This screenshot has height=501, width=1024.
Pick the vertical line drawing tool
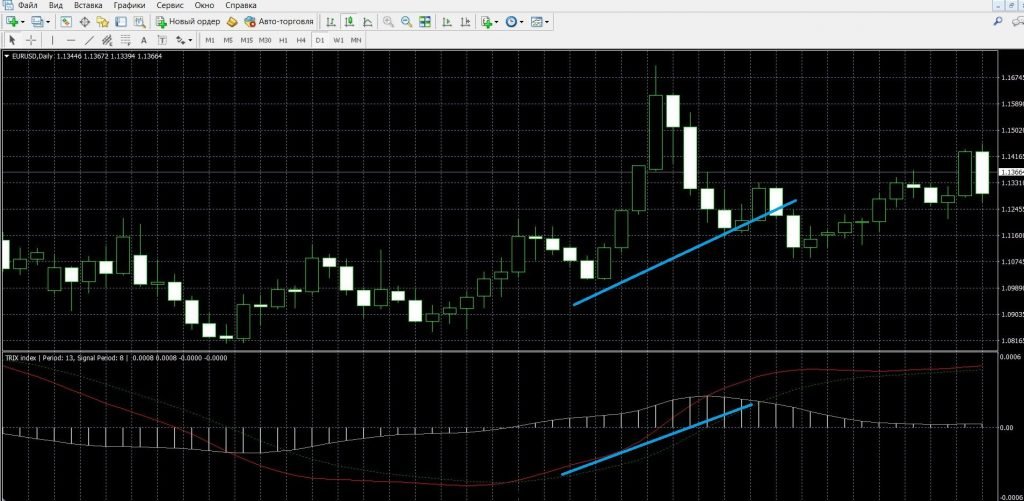pos(53,40)
